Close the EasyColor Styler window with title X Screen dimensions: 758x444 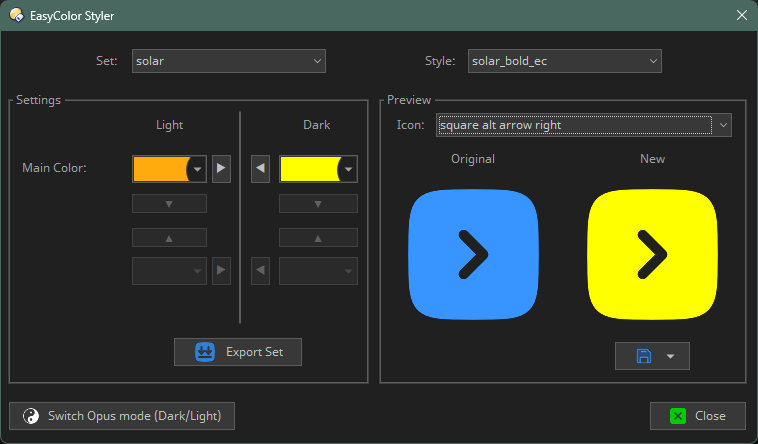742,15
